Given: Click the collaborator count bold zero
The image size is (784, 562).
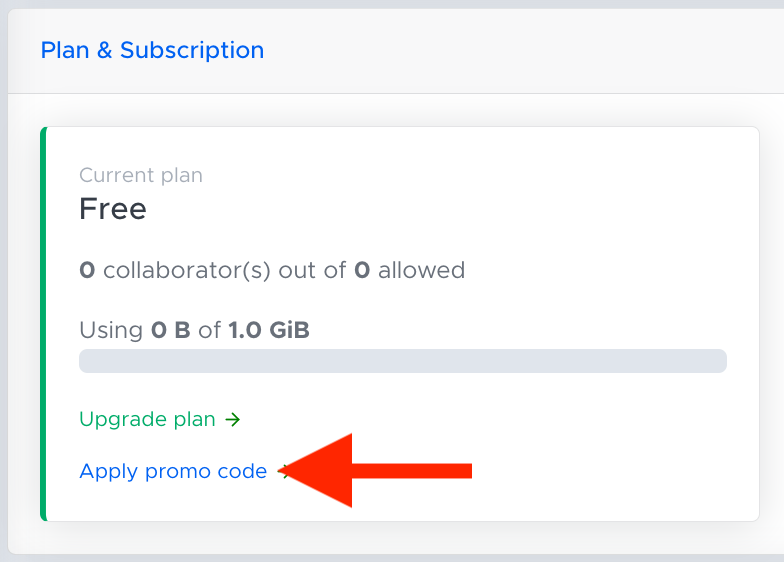Looking at the screenshot, I should click(87, 270).
